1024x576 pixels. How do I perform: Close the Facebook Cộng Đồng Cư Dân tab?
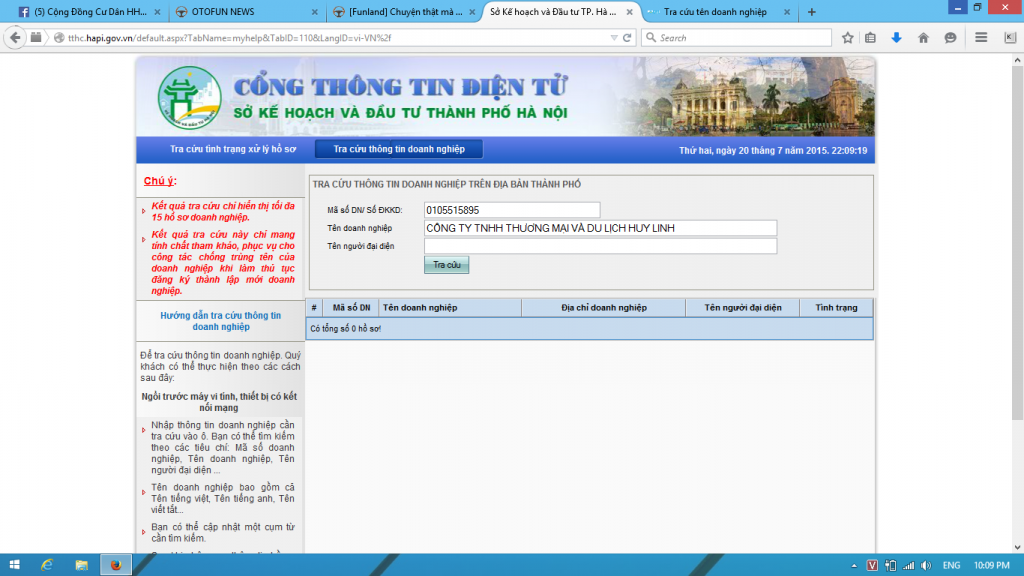click(157, 12)
